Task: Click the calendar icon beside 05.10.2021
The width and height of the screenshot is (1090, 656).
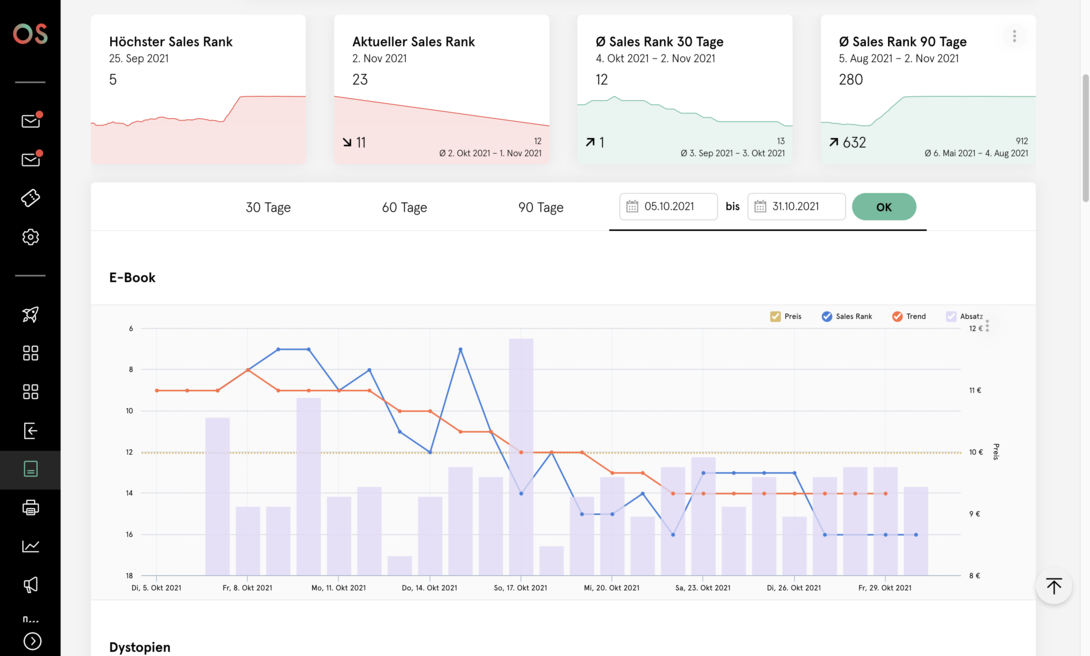Action: tap(632, 206)
